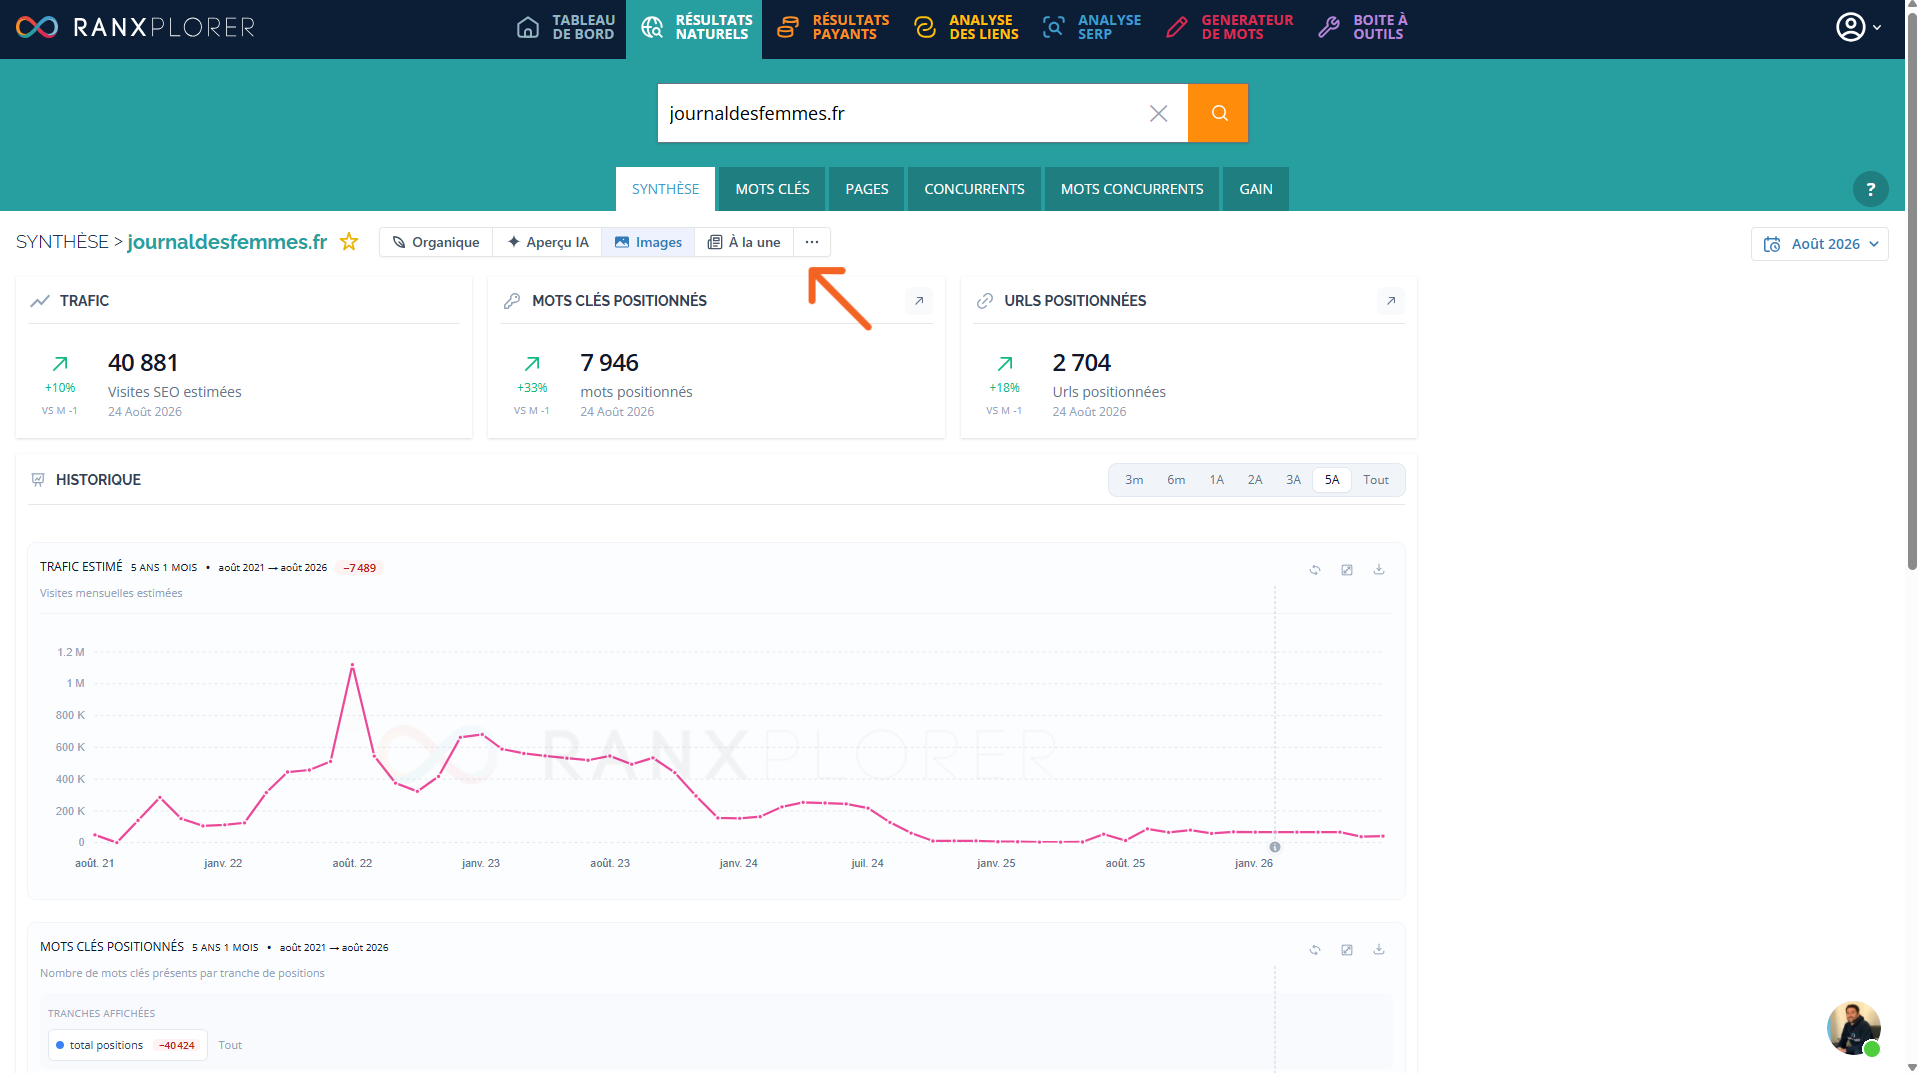This screenshot has width=1918, height=1073.
Task: Switch to Mots Clés tab
Action: pos(772,189)
